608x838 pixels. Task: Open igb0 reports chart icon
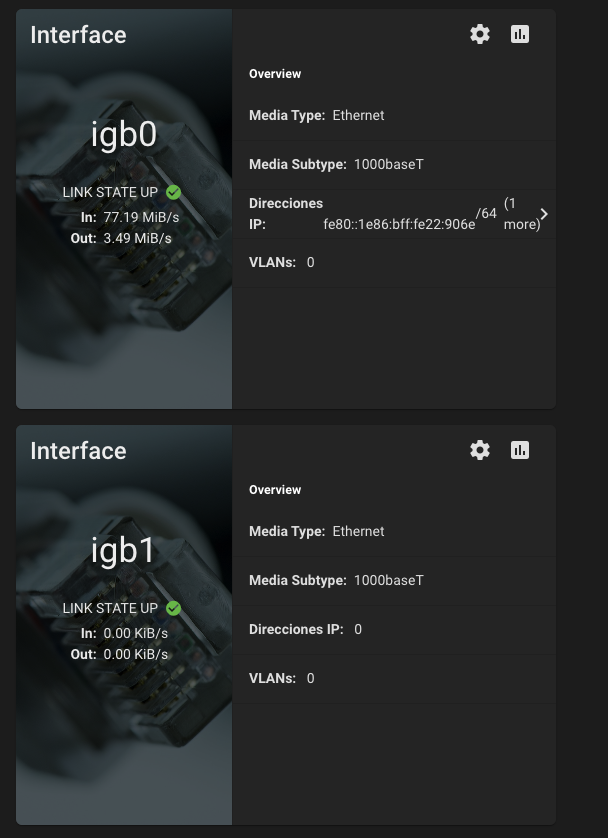coord(520,34)
